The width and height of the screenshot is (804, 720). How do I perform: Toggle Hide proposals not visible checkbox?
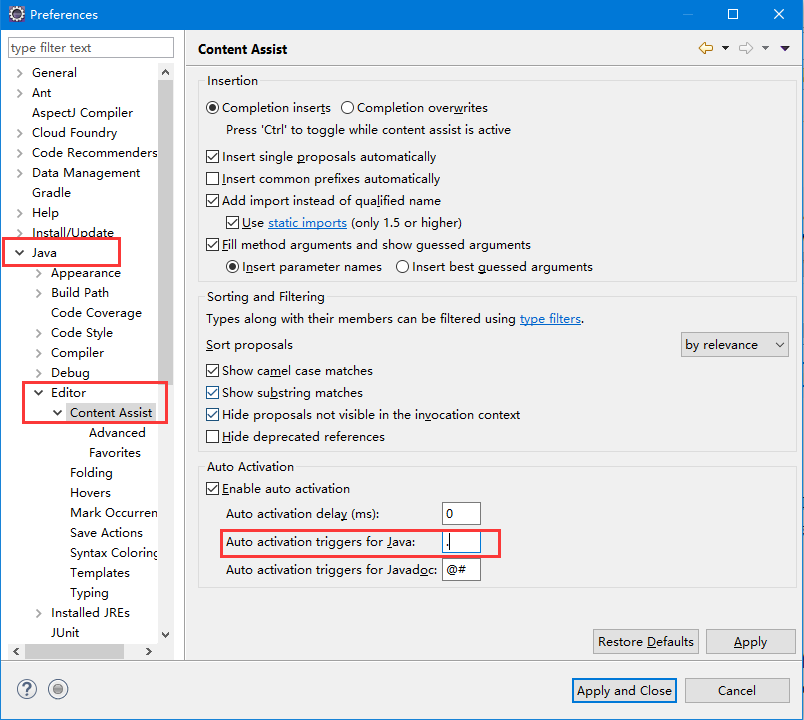tap(212, 414)
